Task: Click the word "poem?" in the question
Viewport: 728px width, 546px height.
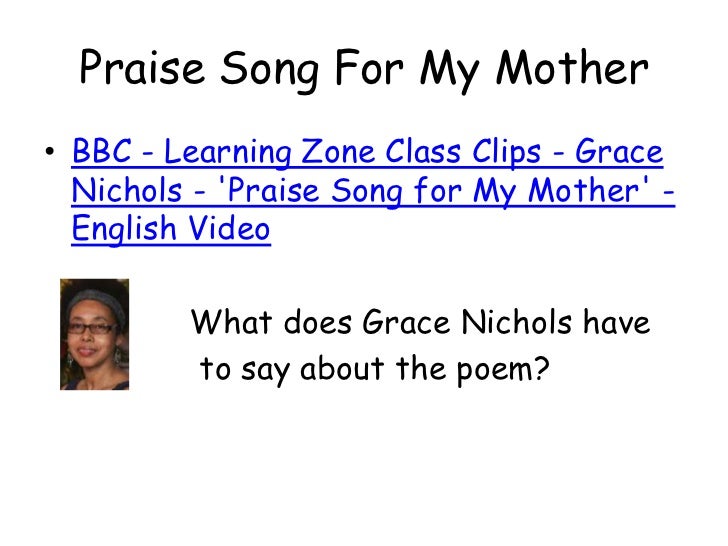Action: (x=503, y=371)
